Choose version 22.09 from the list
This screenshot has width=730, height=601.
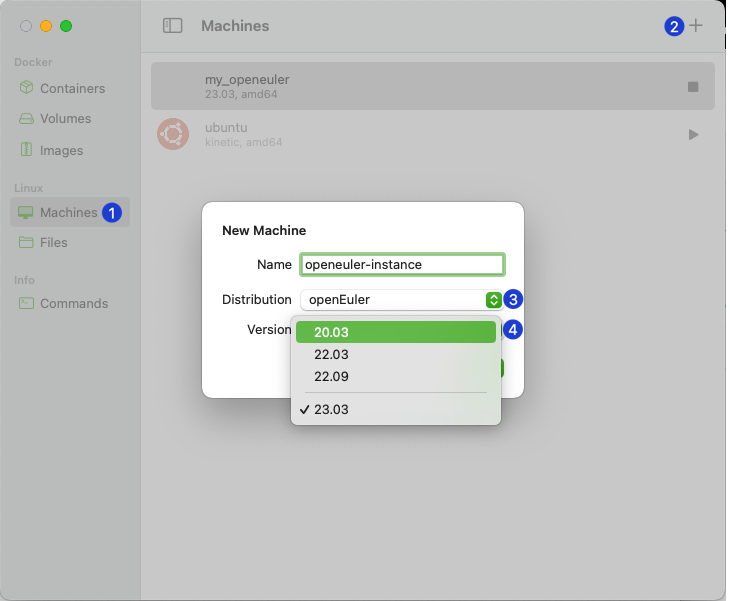pyautogui.click(x=396, y=376)
